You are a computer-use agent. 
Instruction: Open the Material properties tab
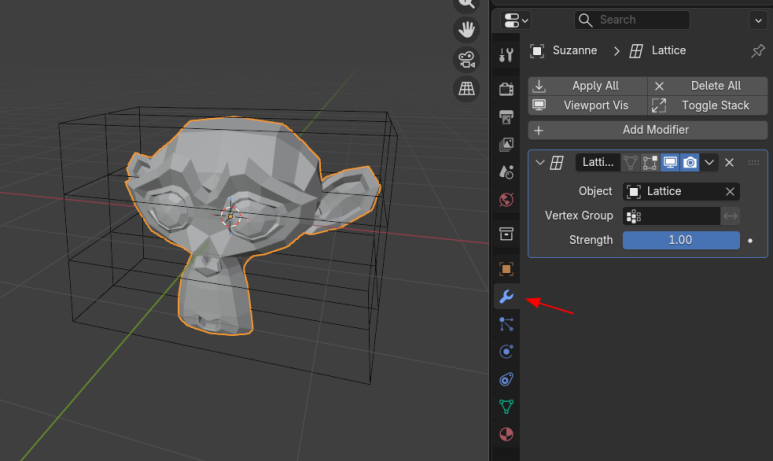click(x=506, y=434)
